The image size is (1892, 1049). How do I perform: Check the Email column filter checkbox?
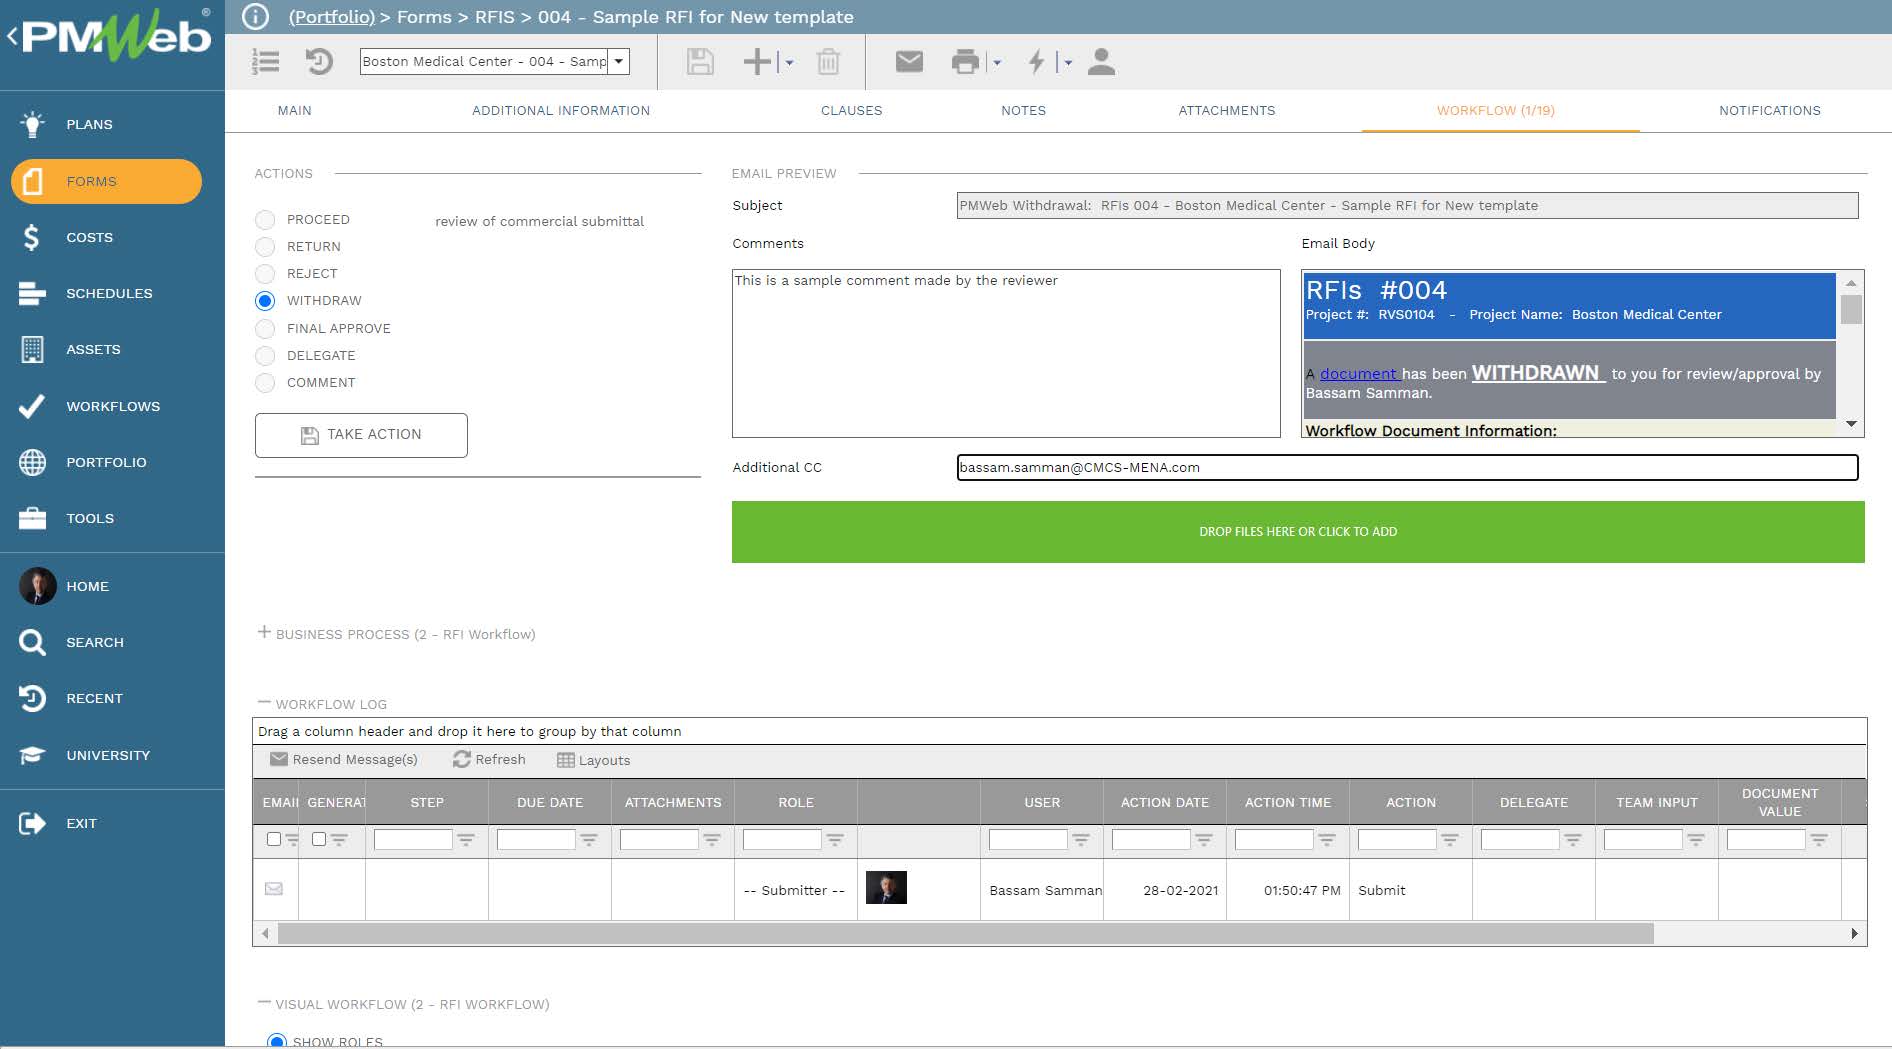coord(274,839)
